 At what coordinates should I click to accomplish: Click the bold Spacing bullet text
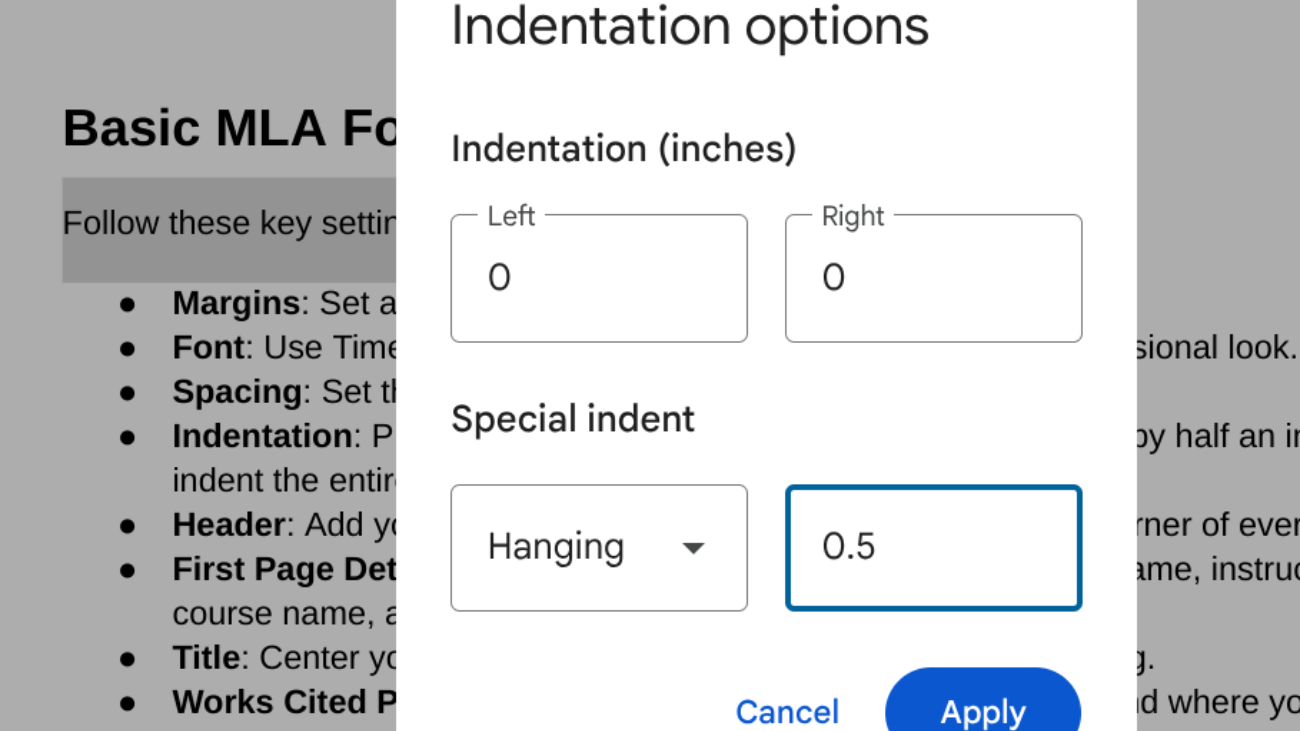coord(236,392)
